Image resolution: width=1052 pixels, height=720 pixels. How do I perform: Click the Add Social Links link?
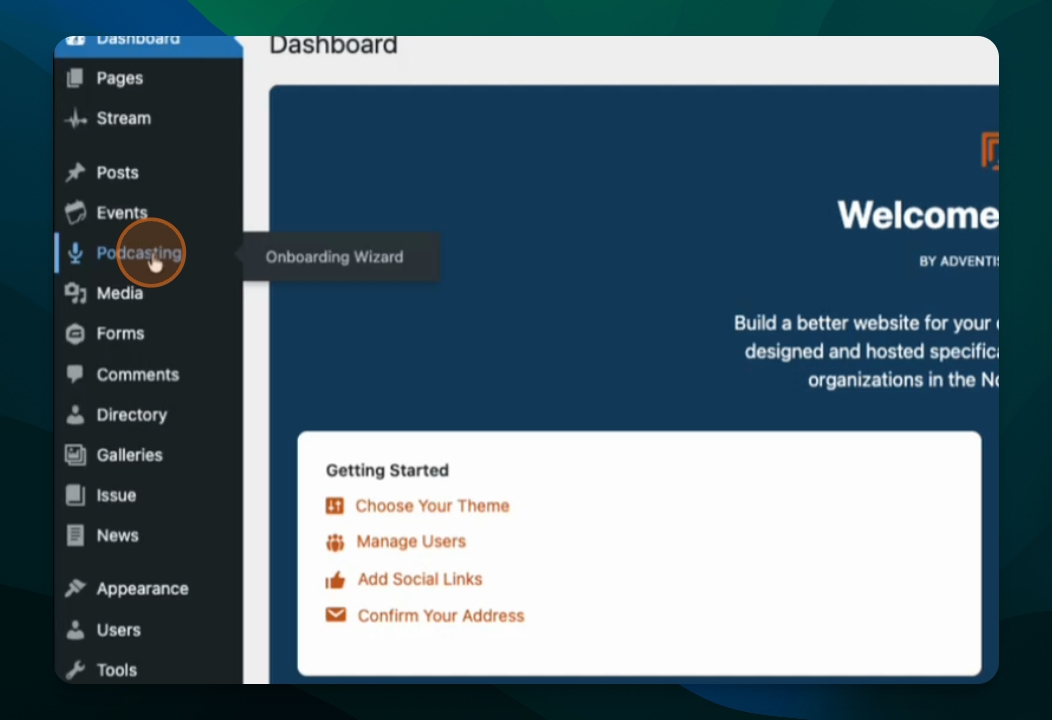pyautogui.click(x=419, y=579)
